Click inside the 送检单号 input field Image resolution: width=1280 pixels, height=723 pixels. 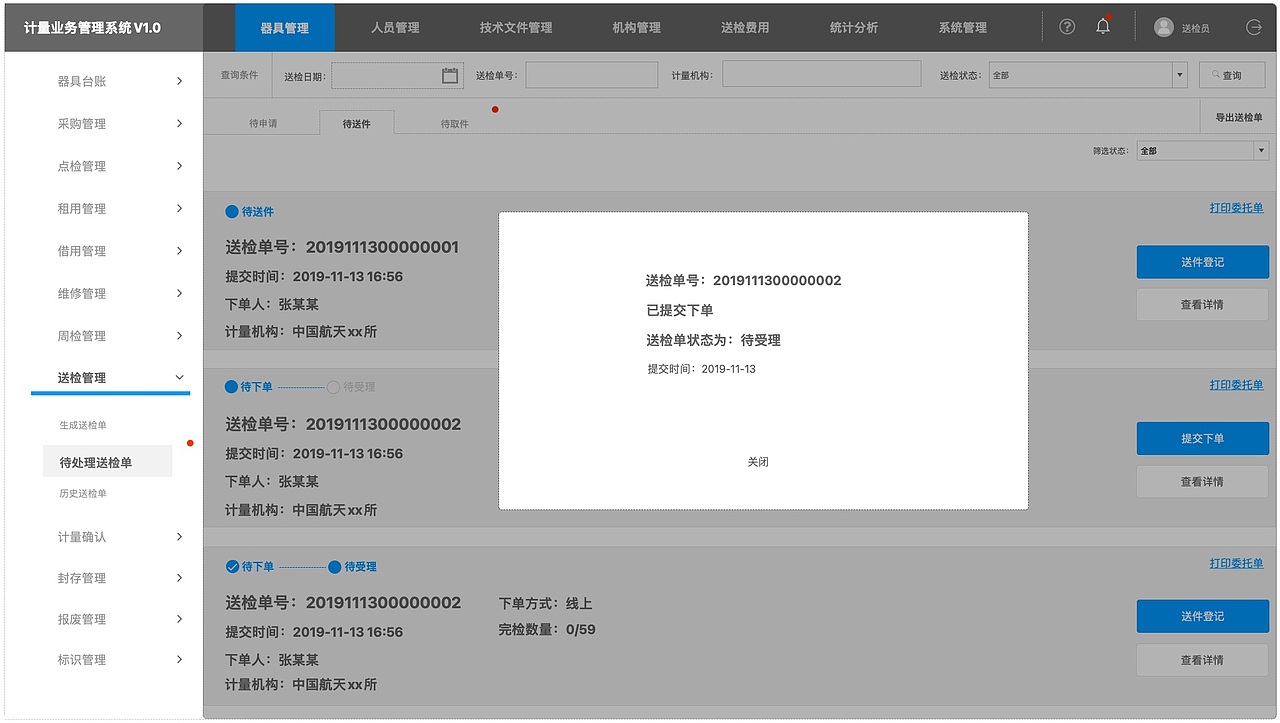[x=590, y=74]
